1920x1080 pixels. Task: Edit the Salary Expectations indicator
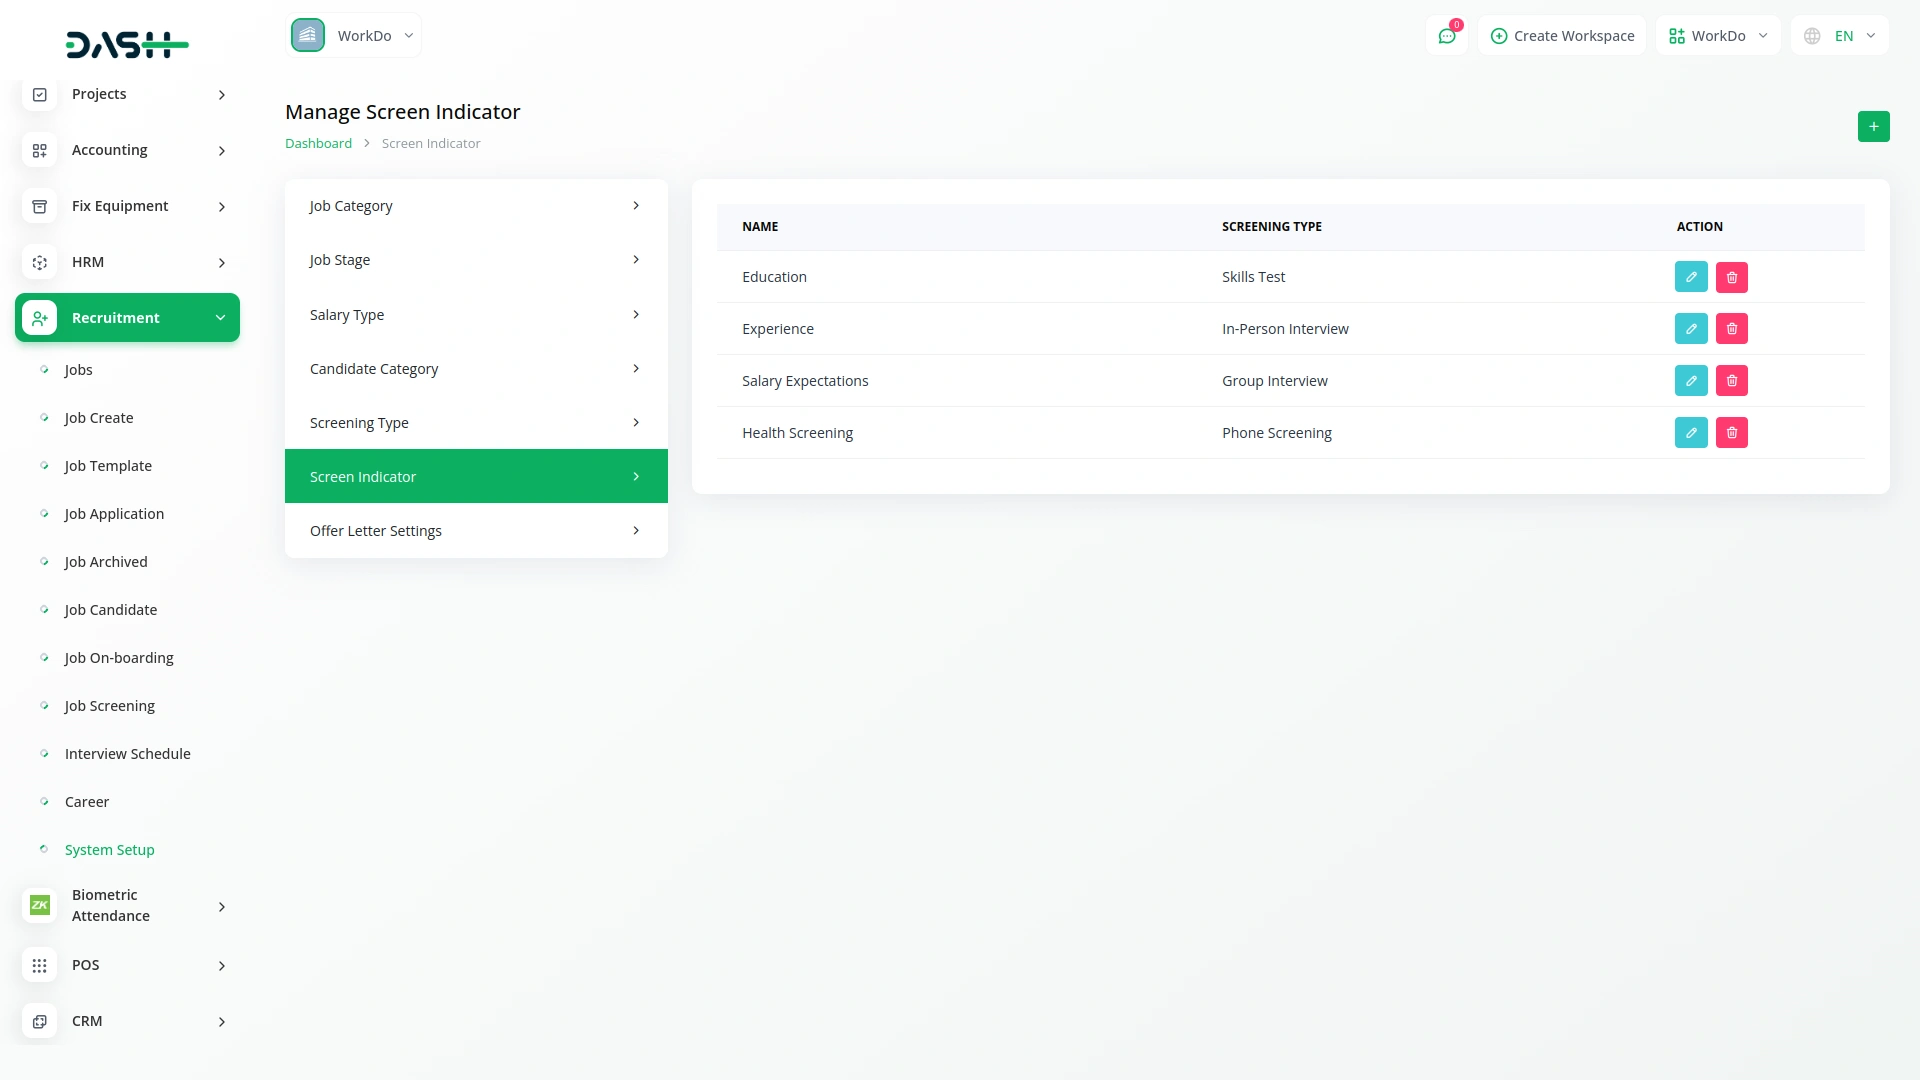pyautogui.click(x=1691, y=381)
